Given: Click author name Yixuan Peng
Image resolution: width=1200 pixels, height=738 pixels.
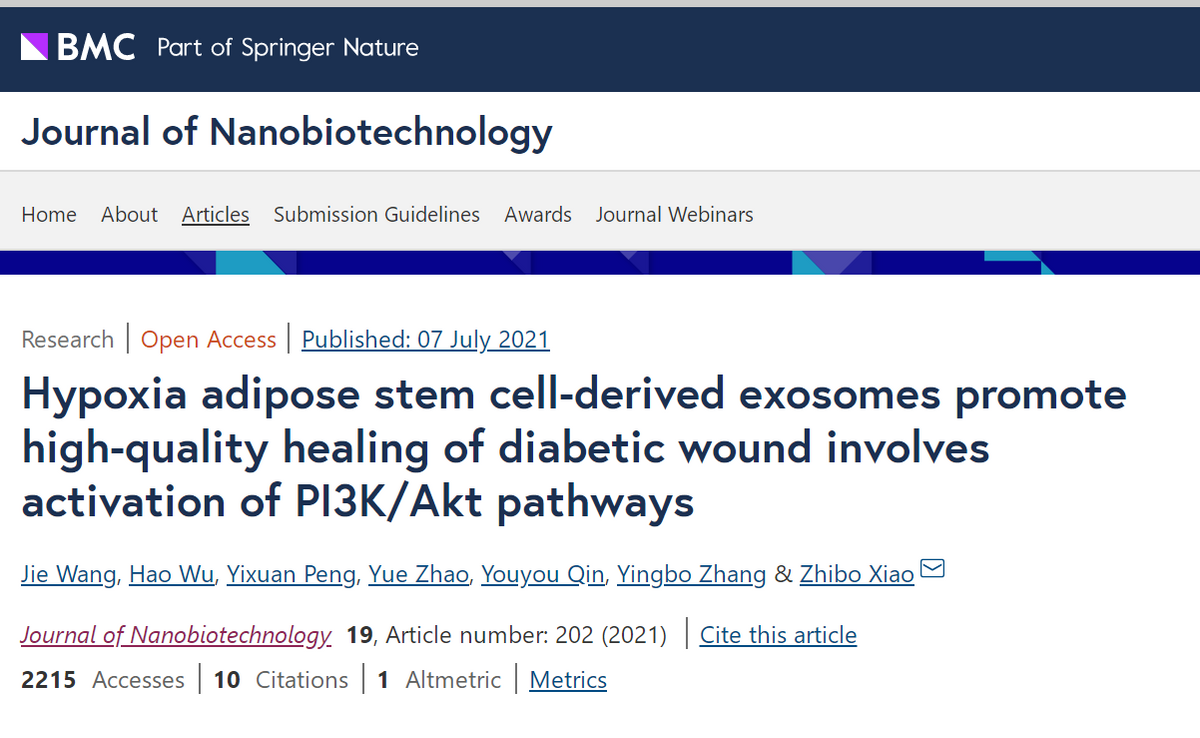Looking at the screenshot, I should click(x=291, y=575).
